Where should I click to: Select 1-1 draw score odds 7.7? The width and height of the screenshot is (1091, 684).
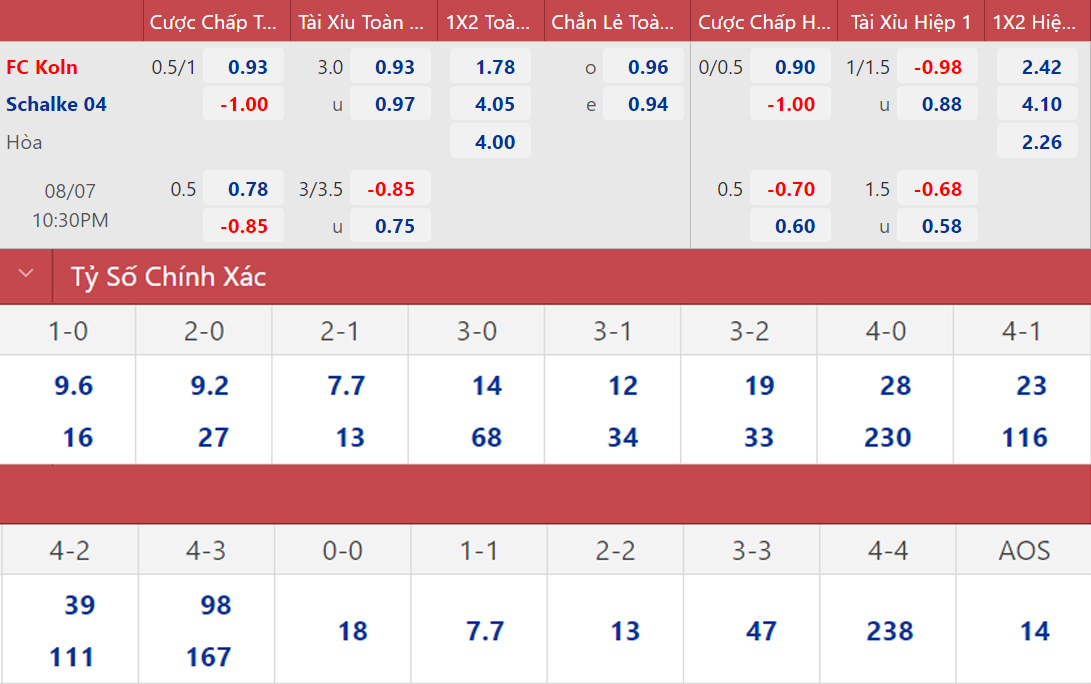485,631
